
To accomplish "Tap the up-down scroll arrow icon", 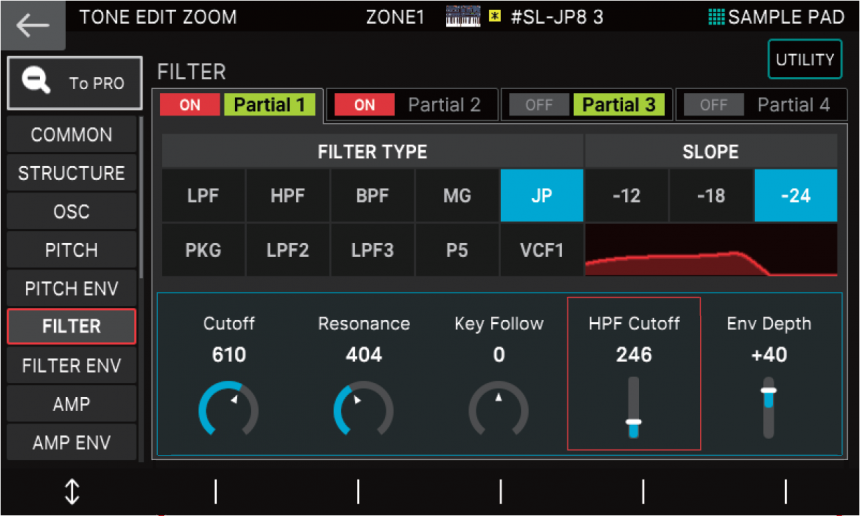I will pyautogui.click(x=72, y=491).
